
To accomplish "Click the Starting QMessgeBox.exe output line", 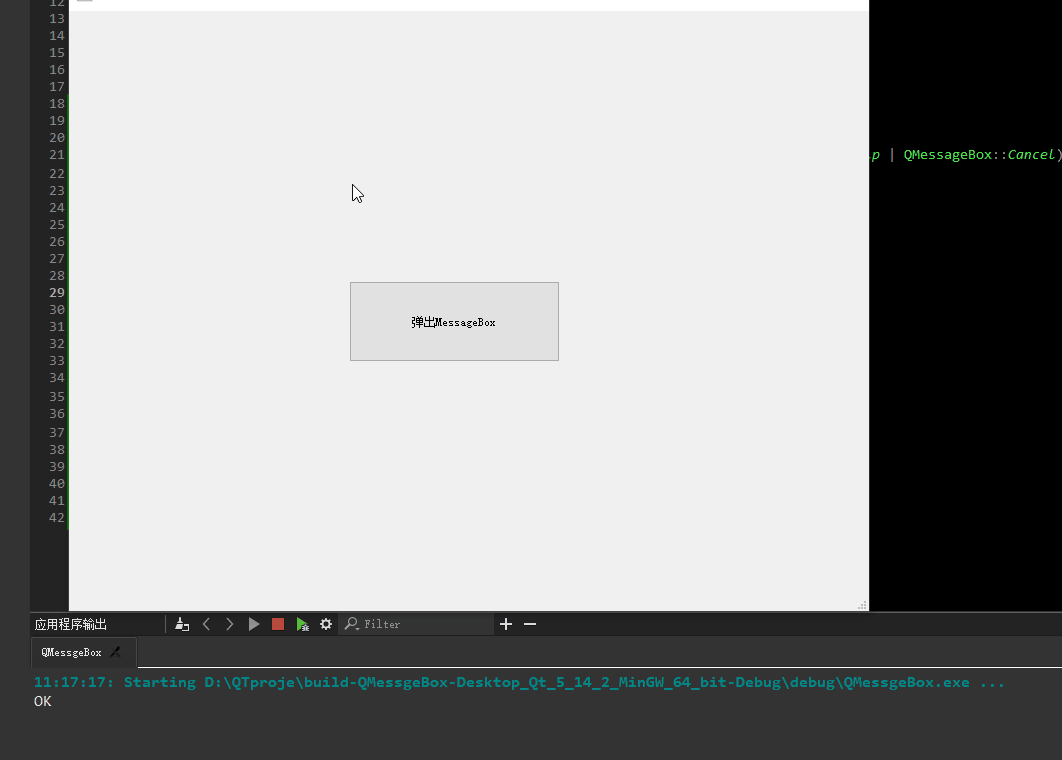I will [x=519, y=682].
